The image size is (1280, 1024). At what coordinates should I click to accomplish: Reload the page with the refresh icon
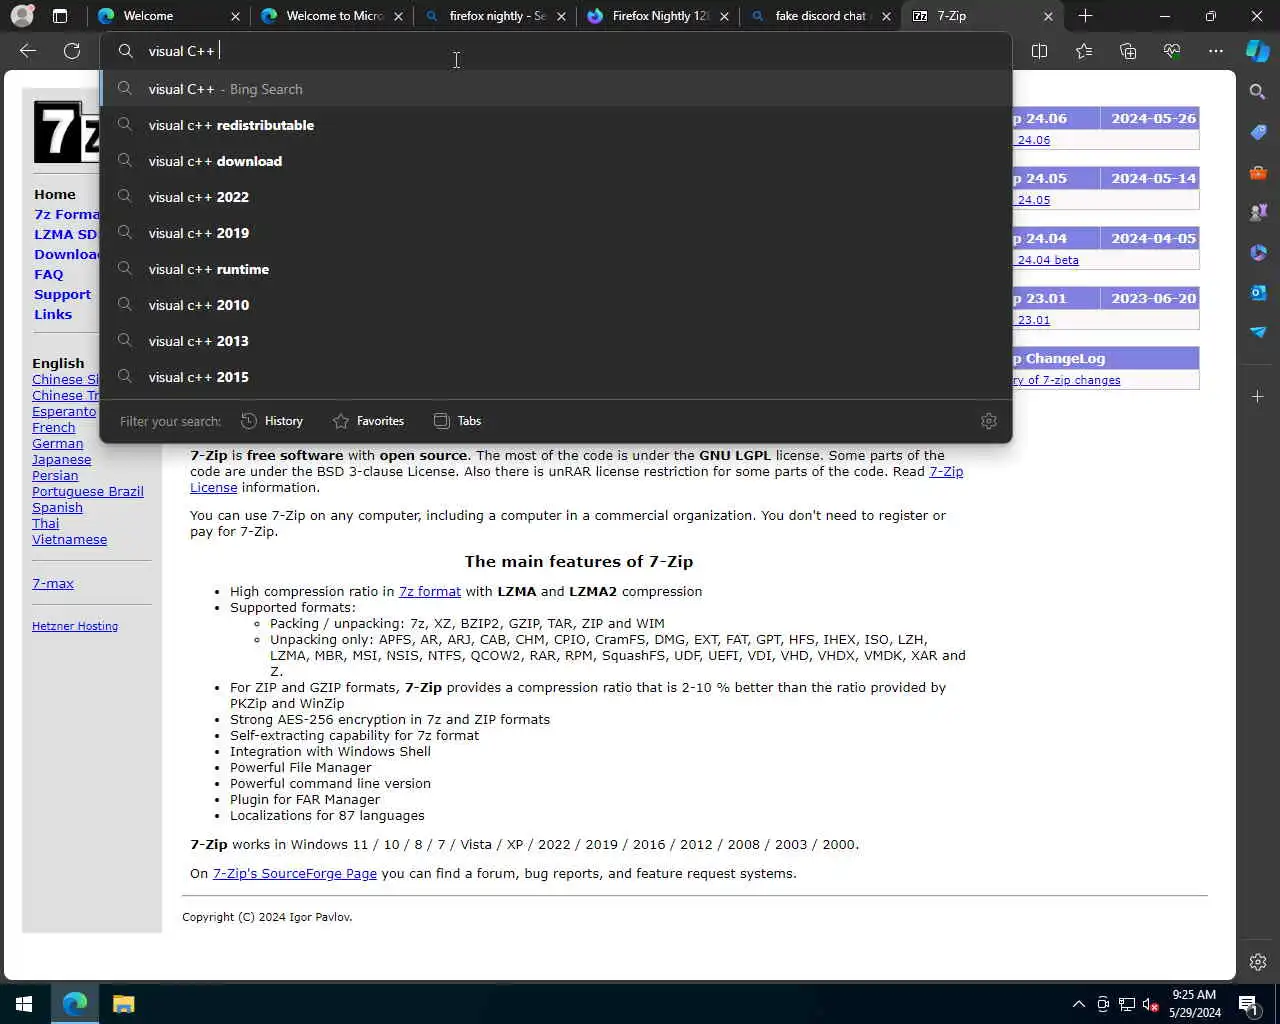tap(72, 51)
